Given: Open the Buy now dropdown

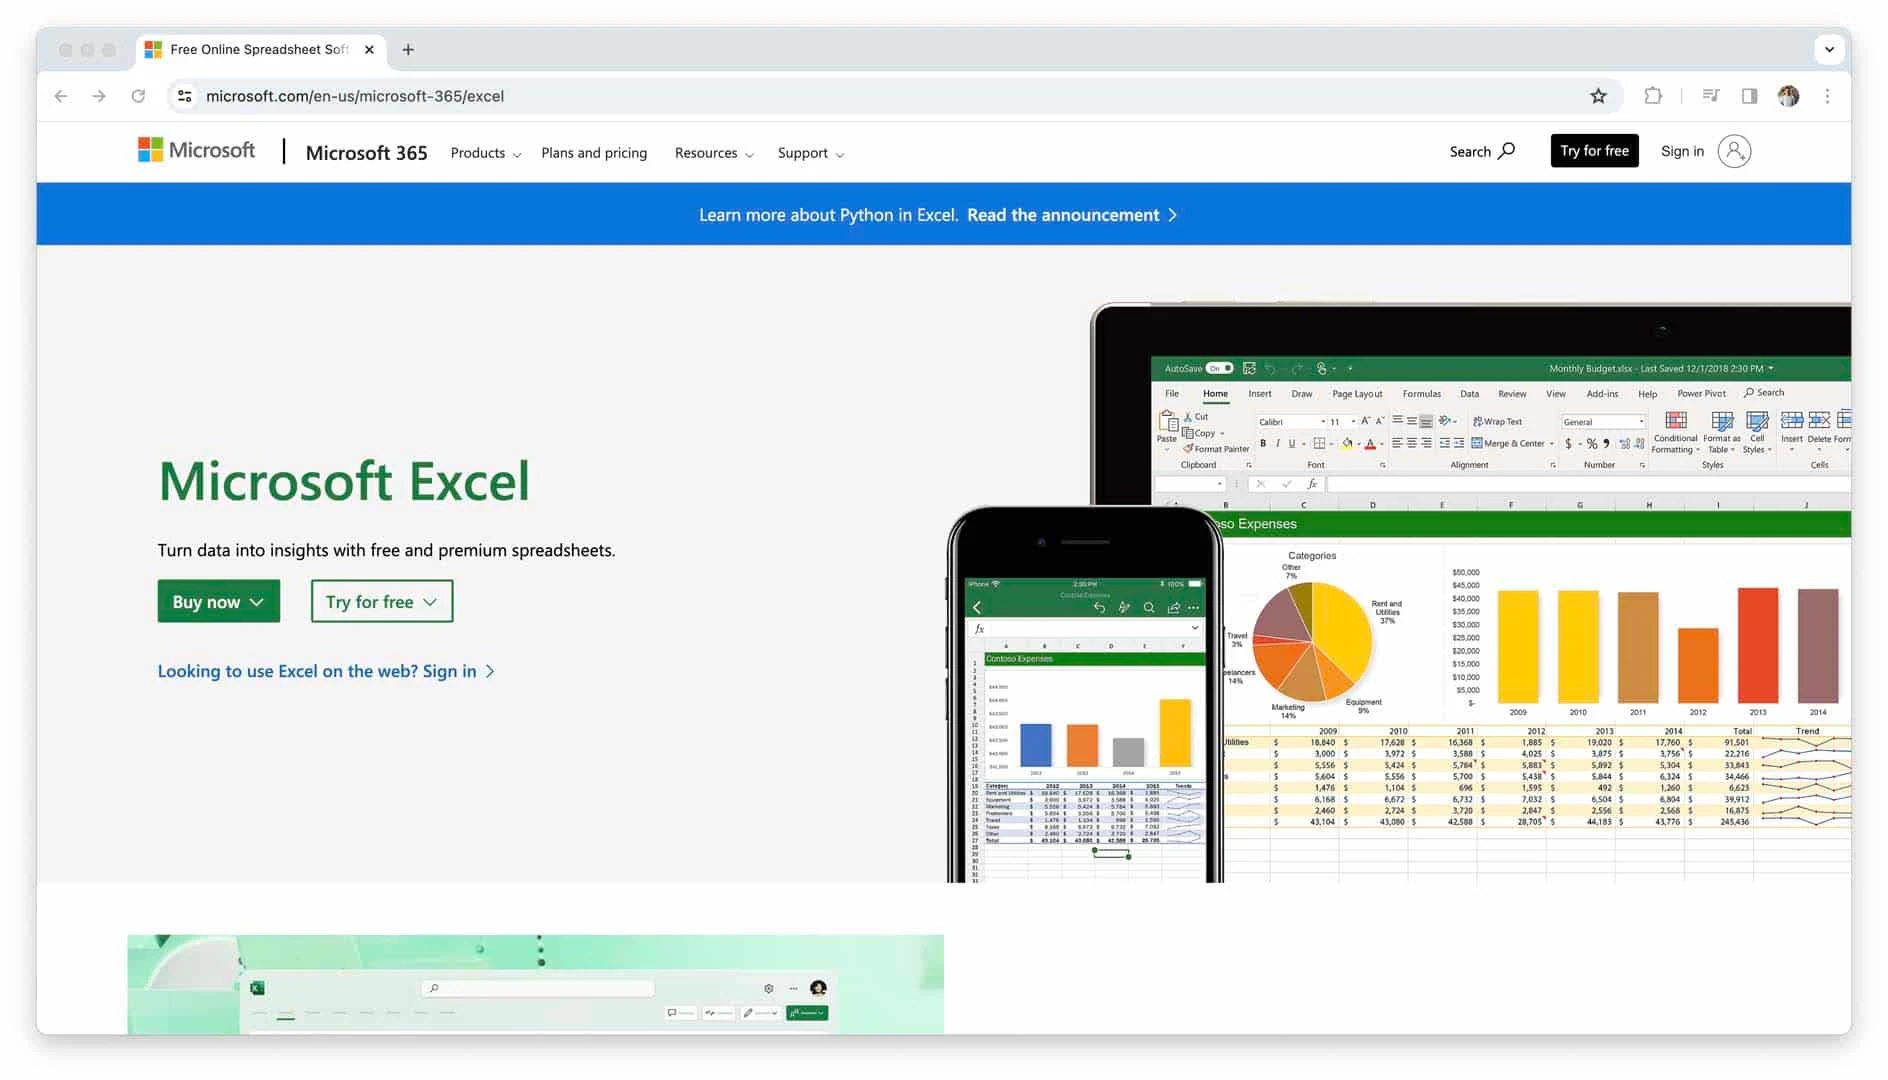Looking at the screenshot, I should pos(218,601).
